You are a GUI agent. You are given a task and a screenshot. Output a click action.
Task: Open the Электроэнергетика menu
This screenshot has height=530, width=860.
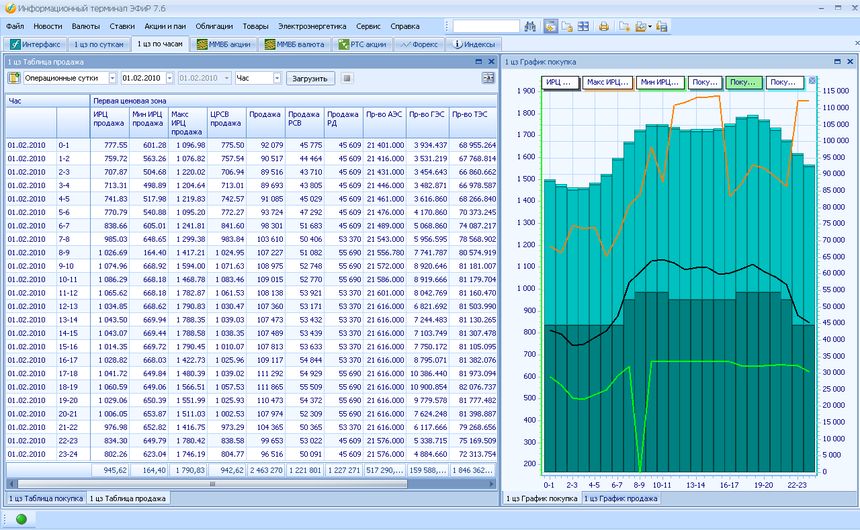313,26
